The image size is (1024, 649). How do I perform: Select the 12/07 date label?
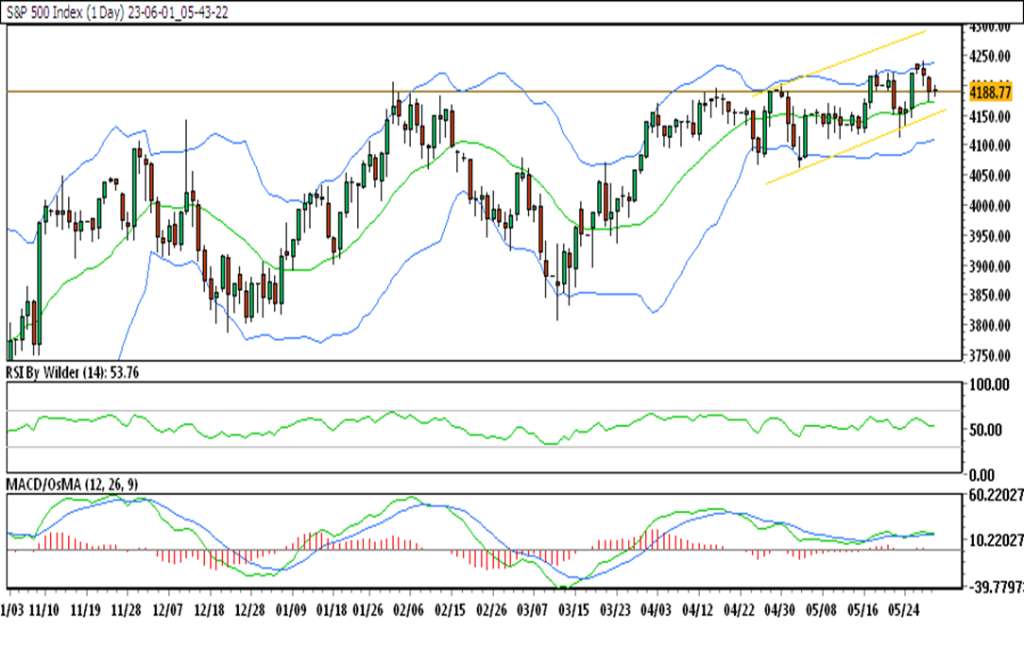point(167,610)
